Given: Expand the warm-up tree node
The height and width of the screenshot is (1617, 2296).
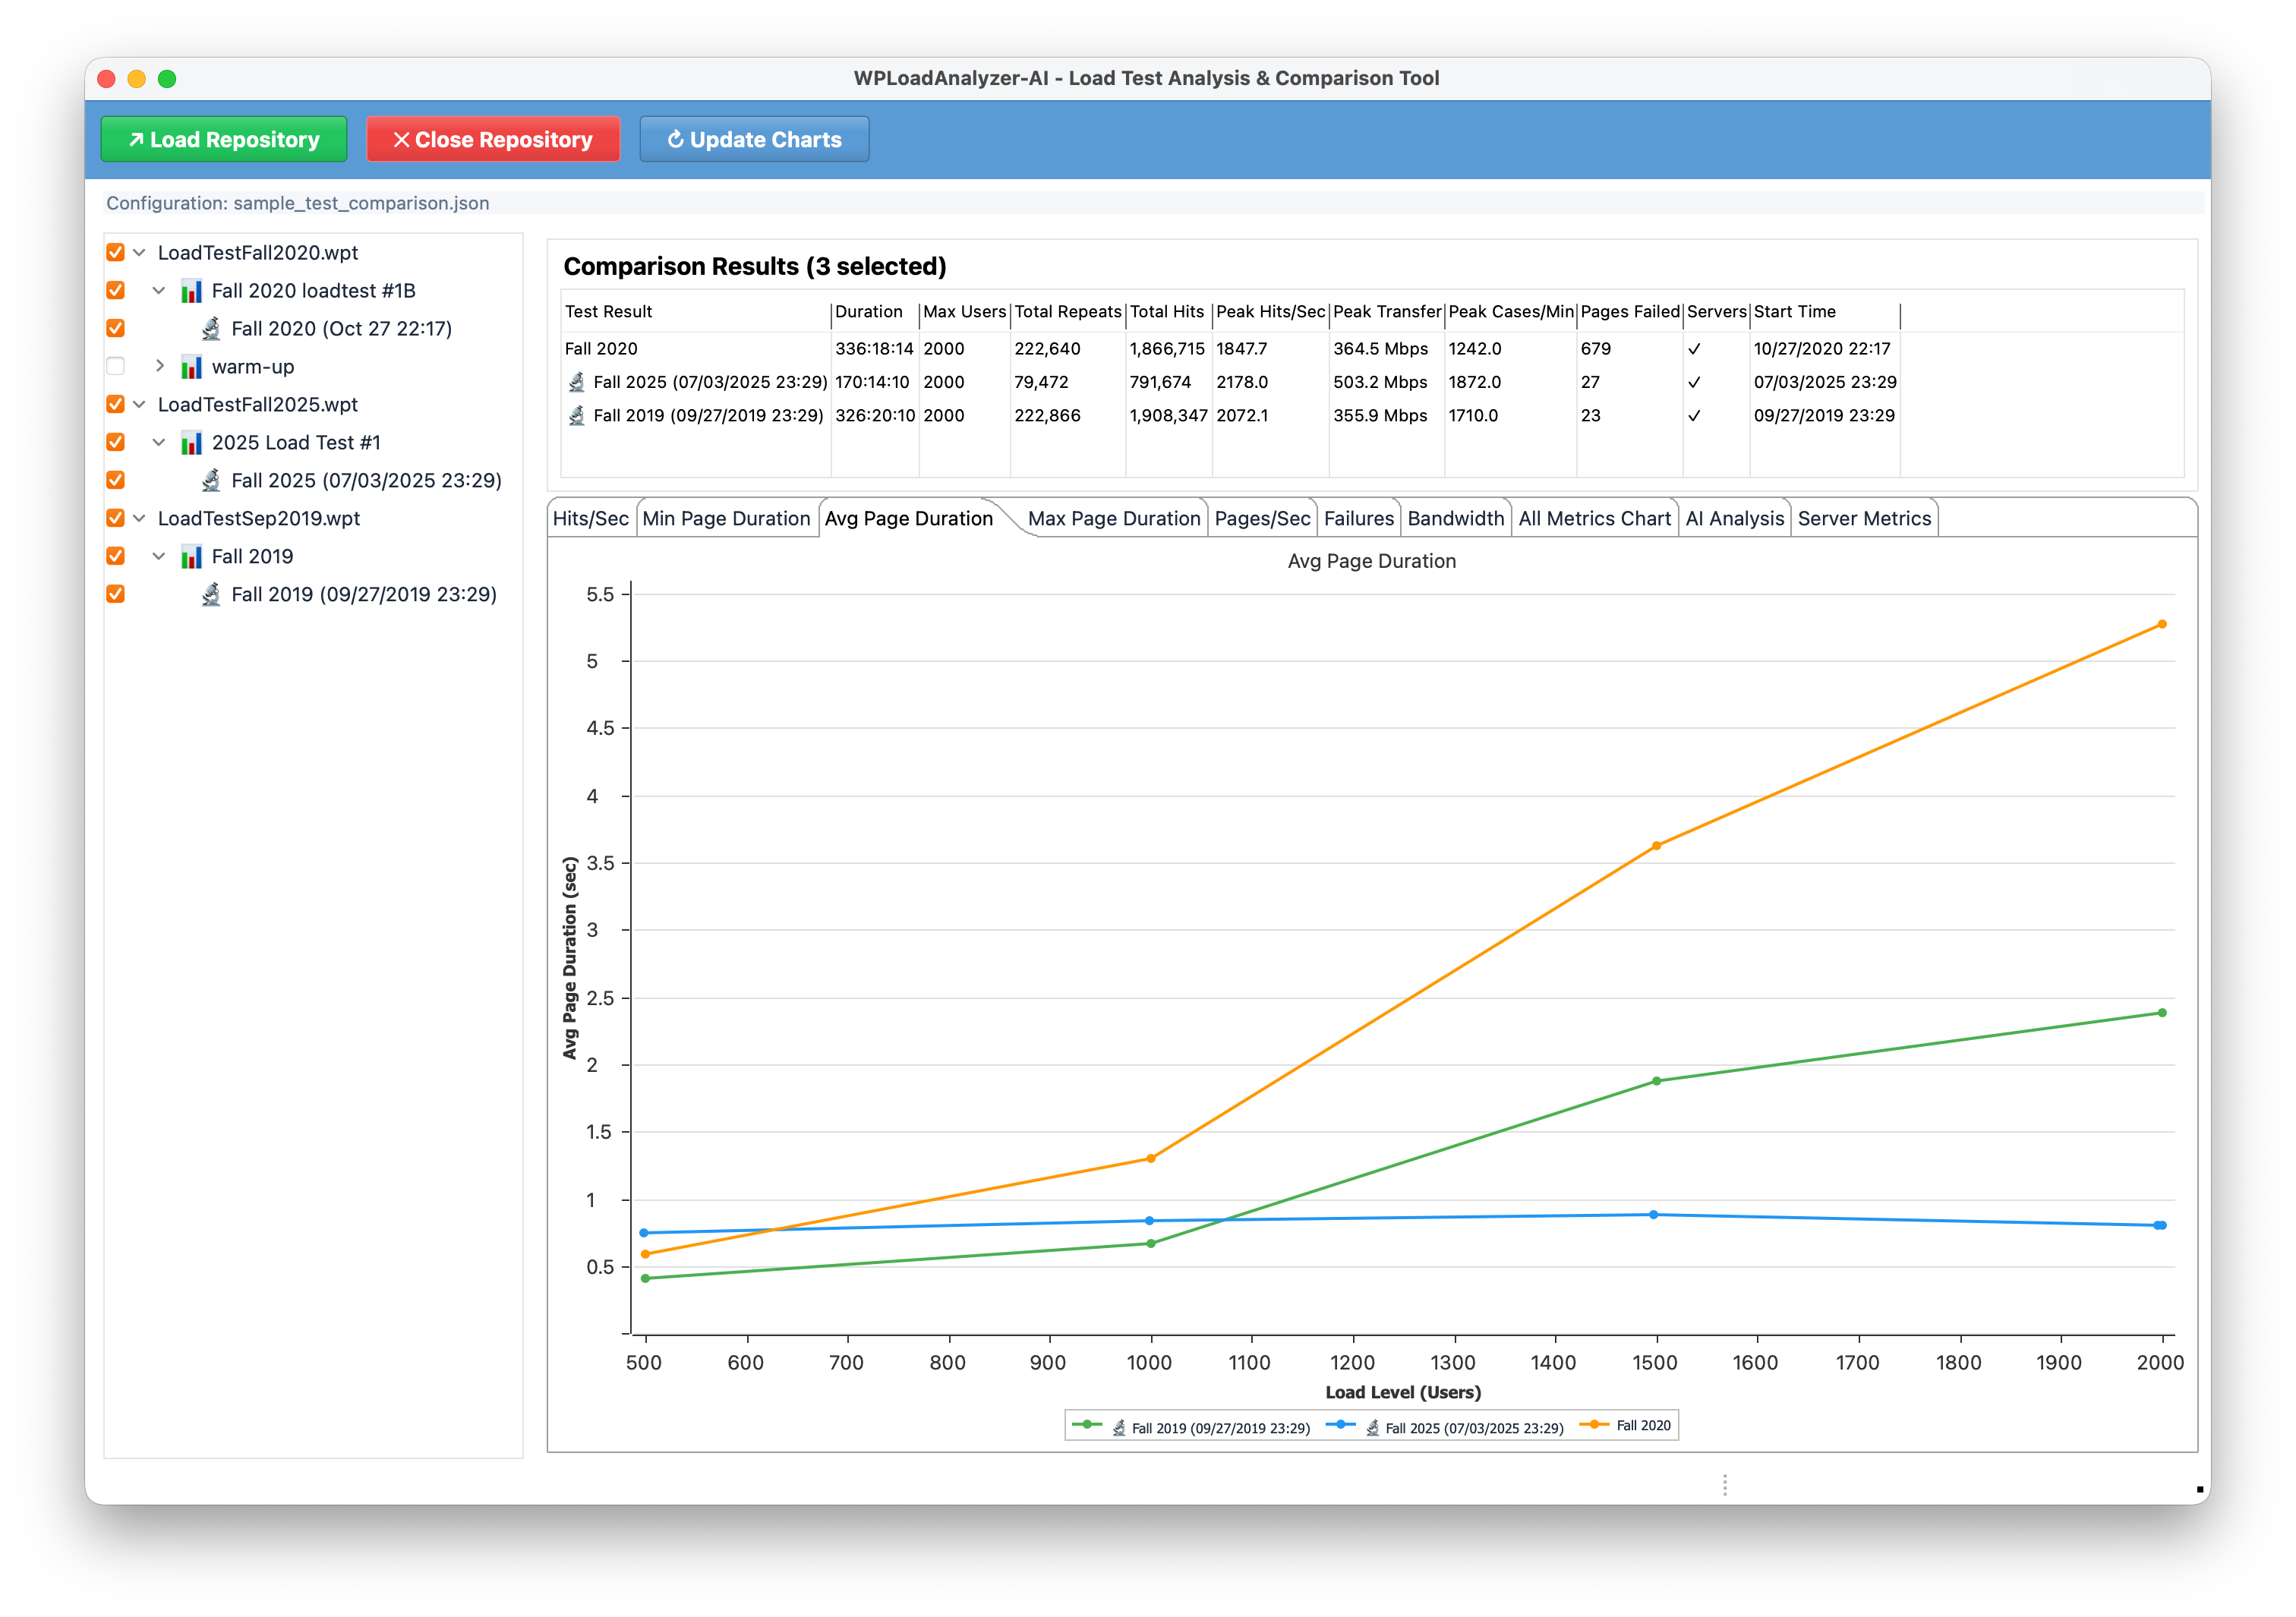Looking at the screenshot, I should click(160, 366).
